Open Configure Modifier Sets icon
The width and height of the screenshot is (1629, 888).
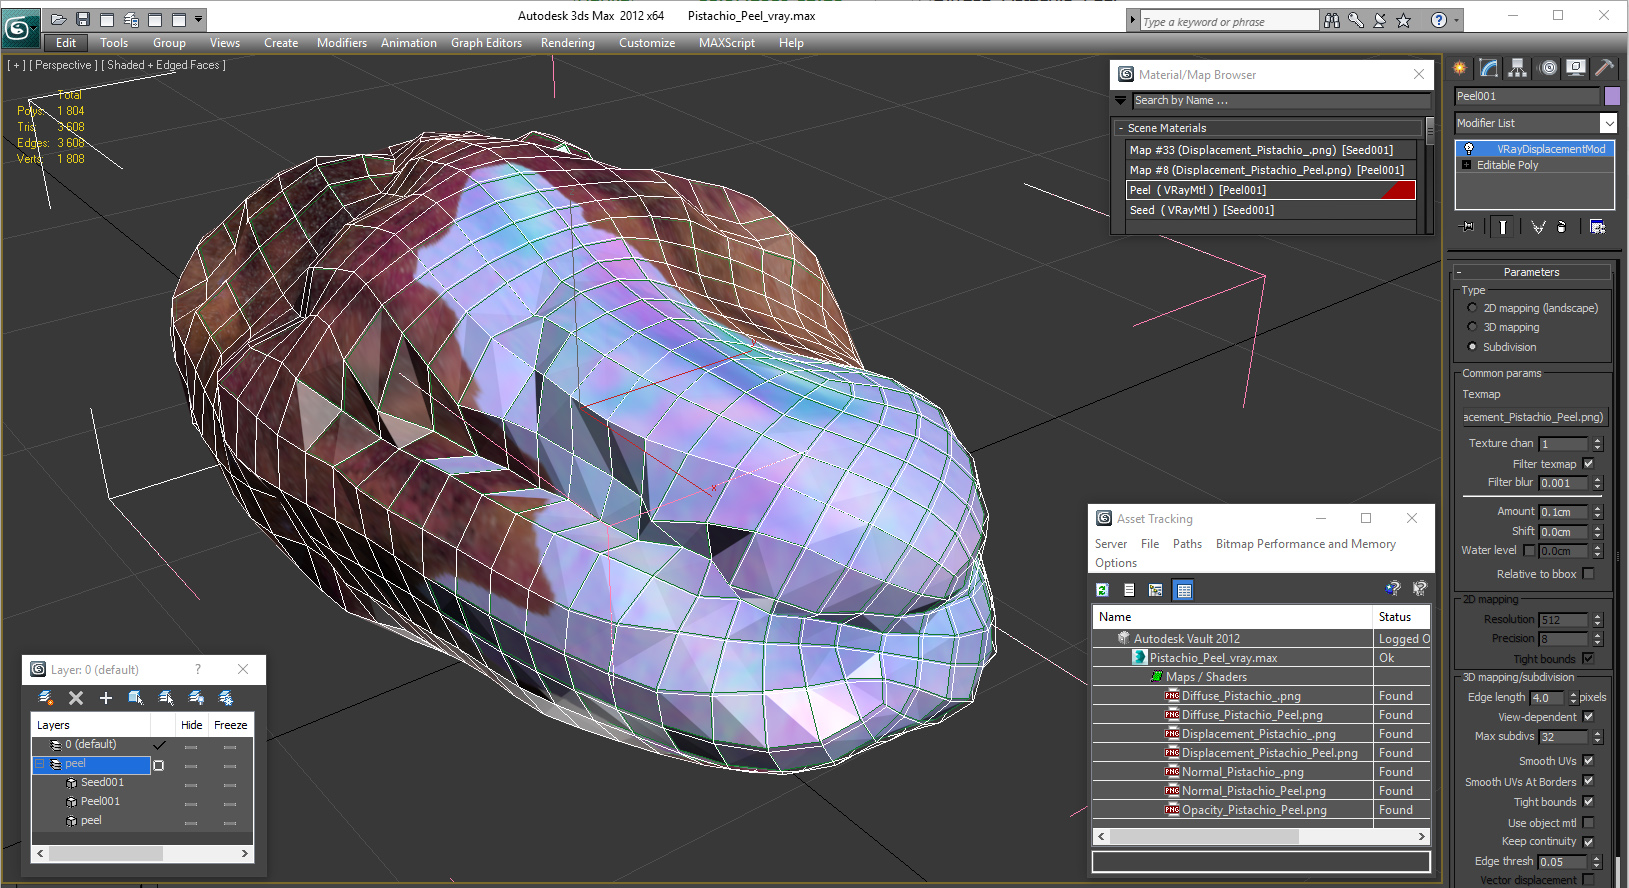pos(1597,227)
